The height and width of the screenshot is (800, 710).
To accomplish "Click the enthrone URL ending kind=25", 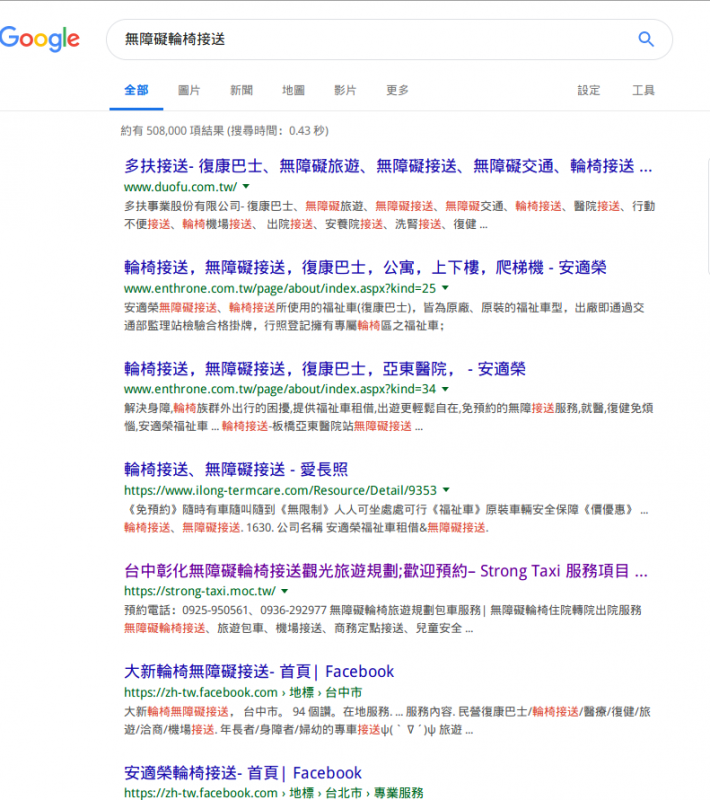I will pyautogui.click(x=280, y=288).
